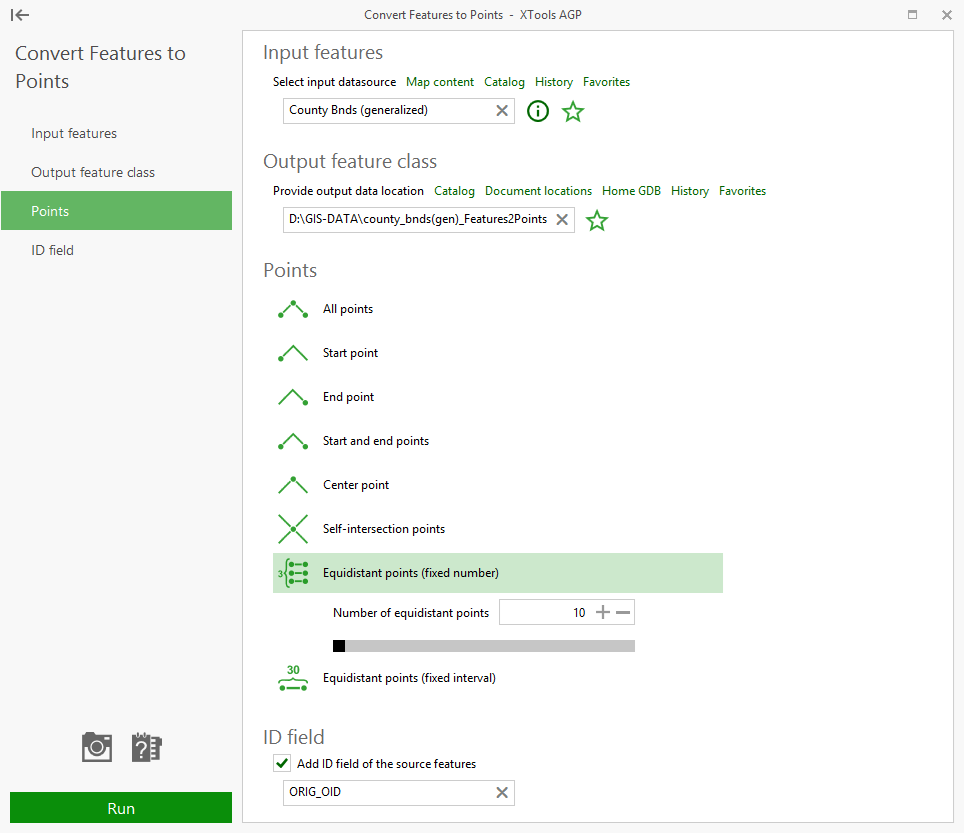Click the camera snapshot icon

(97, 747)
